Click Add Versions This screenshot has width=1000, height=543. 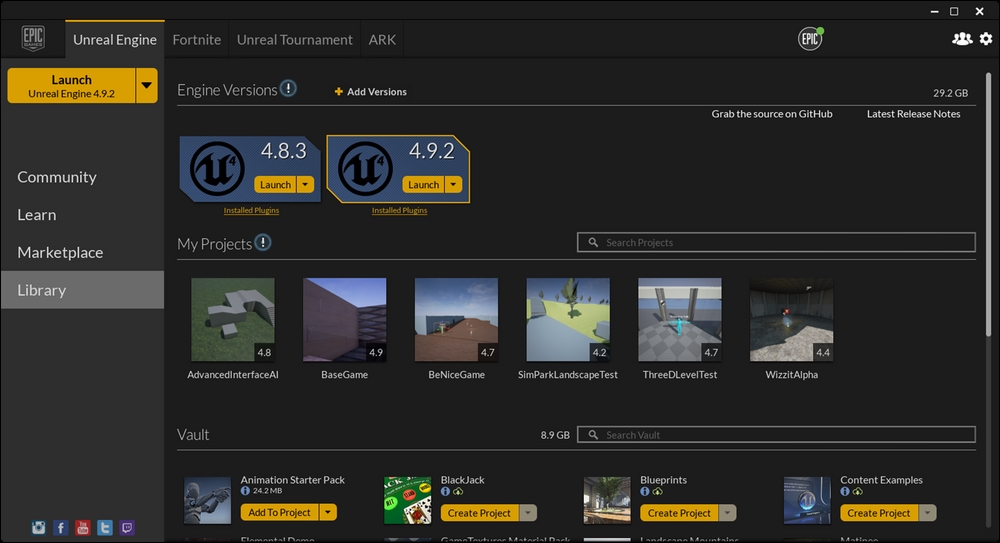(371, 92)
